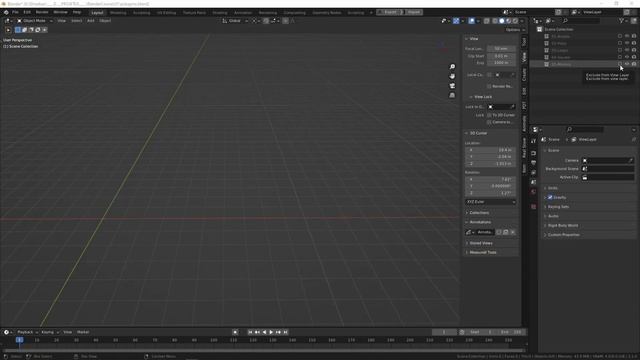Viewport: 640px width, 360px height.
Task: Click the Export button in the top bar
Action: [390, 12]
